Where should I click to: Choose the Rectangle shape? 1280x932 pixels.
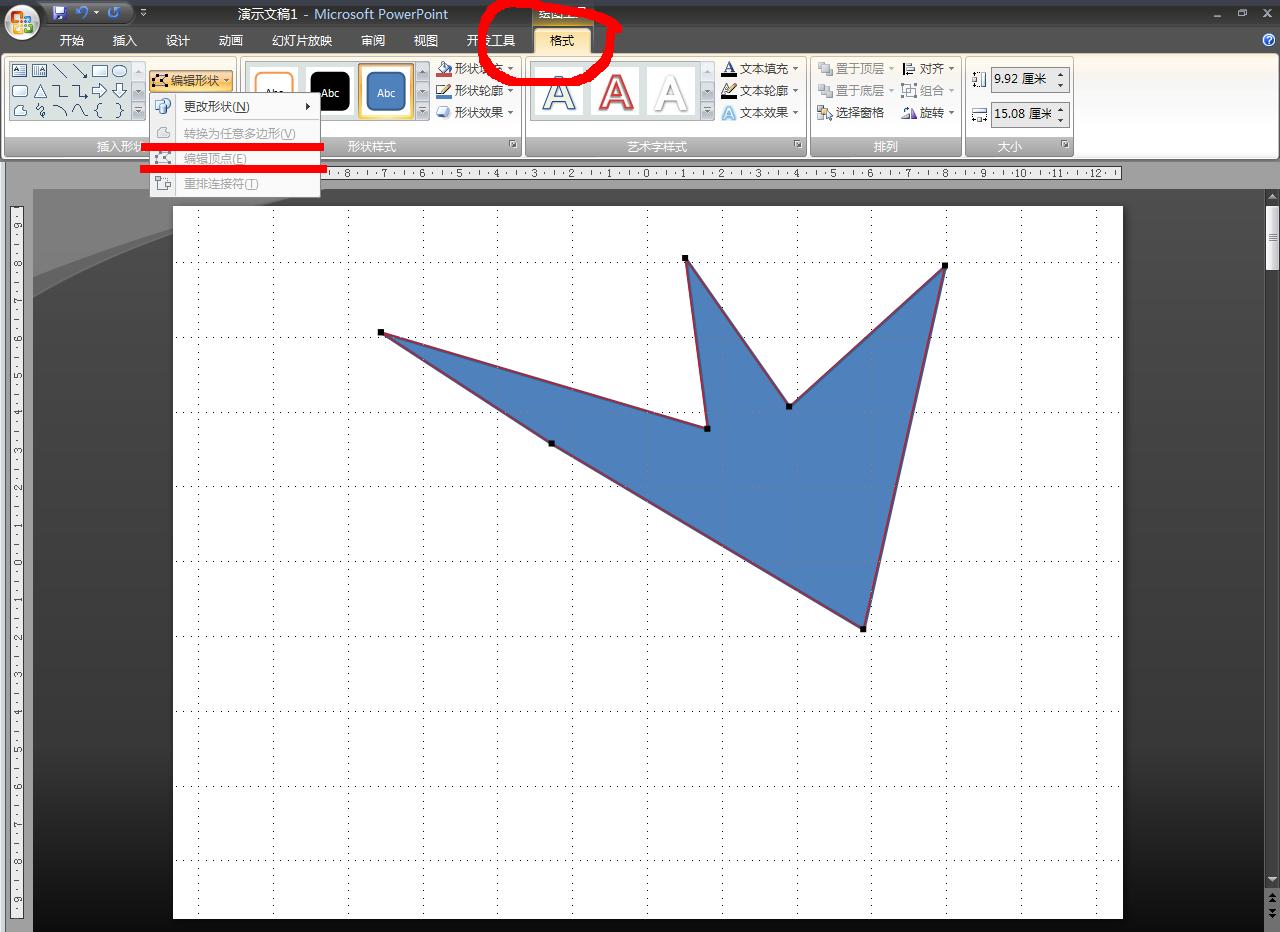100,71
